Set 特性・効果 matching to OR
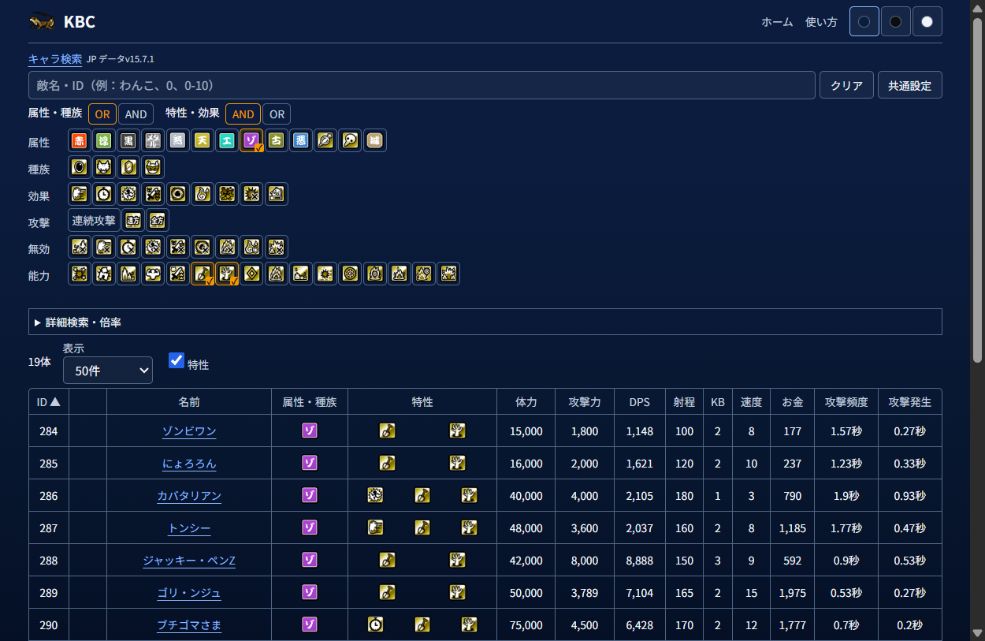 [277, 114]
